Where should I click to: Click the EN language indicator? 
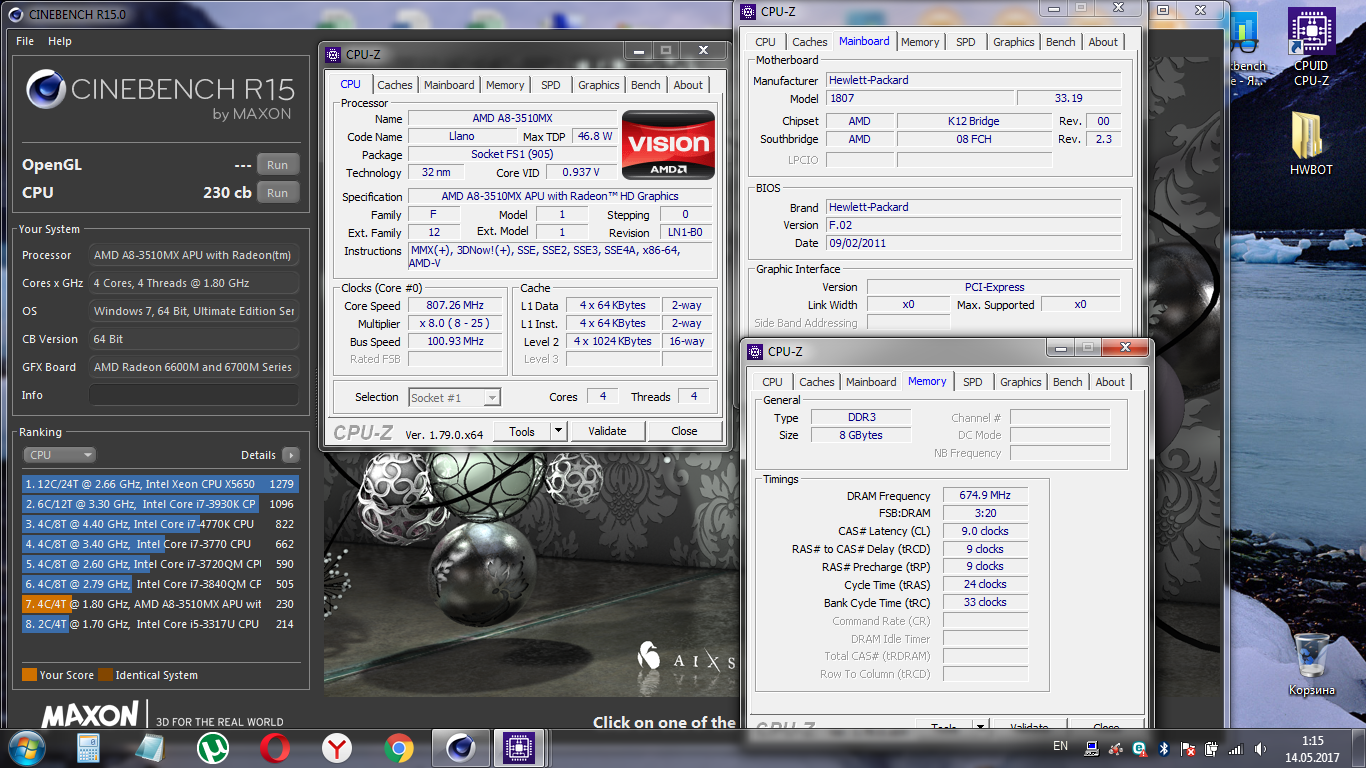click(1060, 746)
